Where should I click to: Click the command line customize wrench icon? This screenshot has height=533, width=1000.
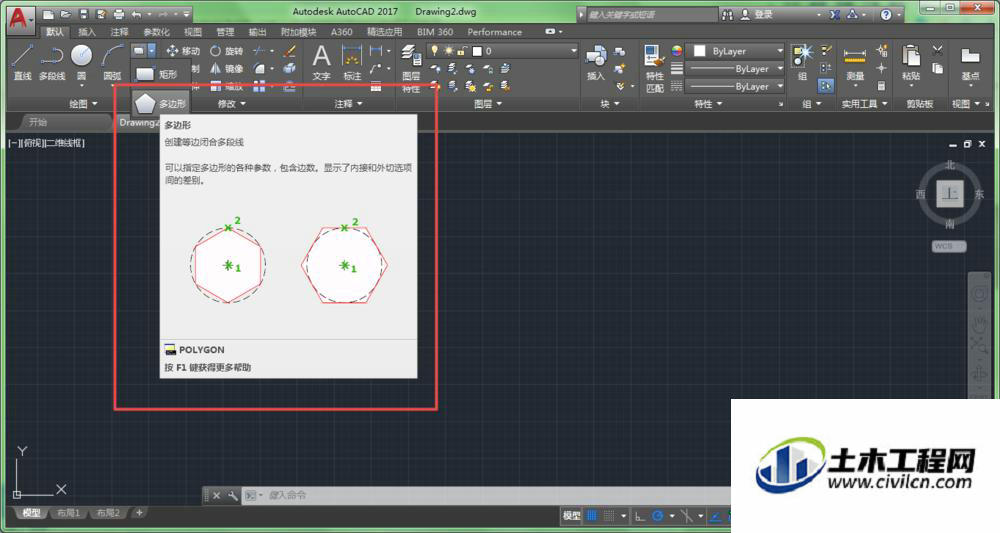point(233,495)
